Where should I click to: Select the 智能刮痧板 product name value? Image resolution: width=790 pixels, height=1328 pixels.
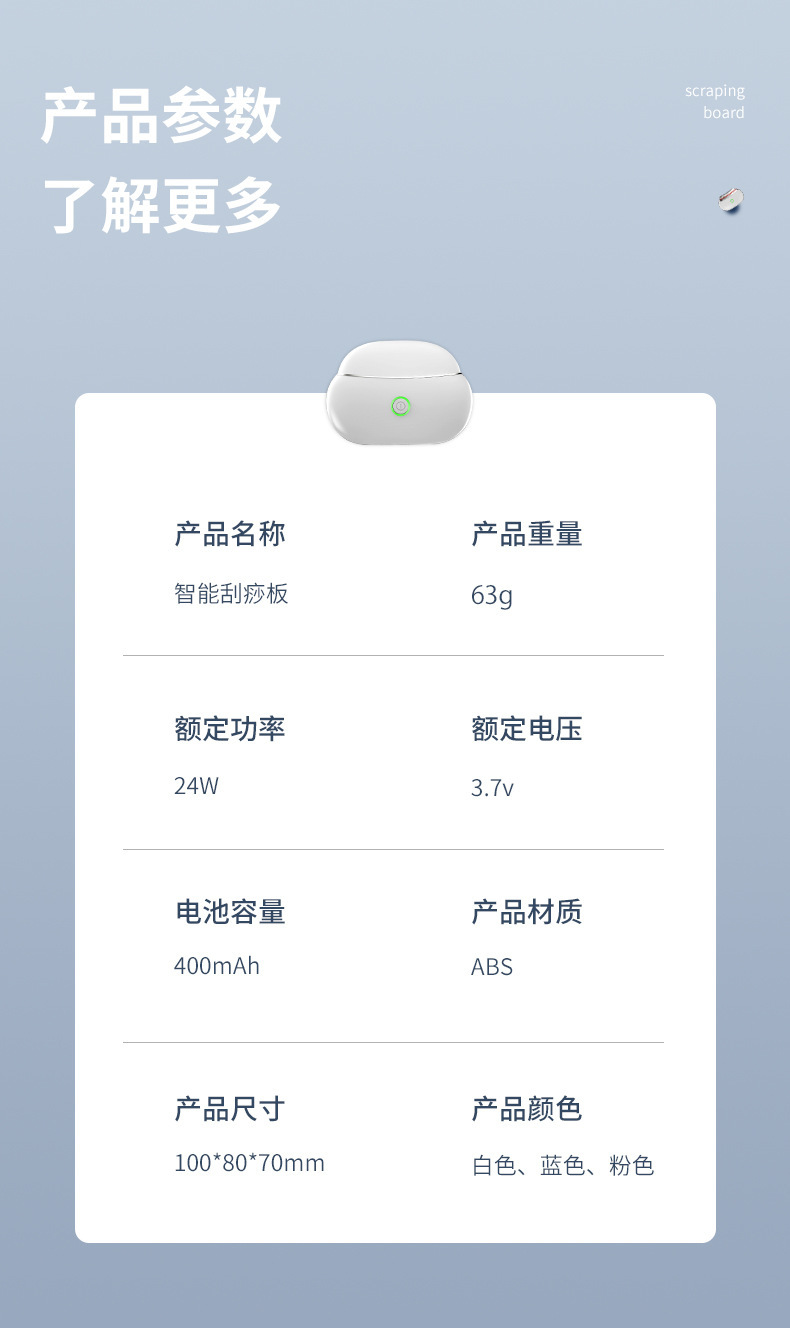[231, 594]
